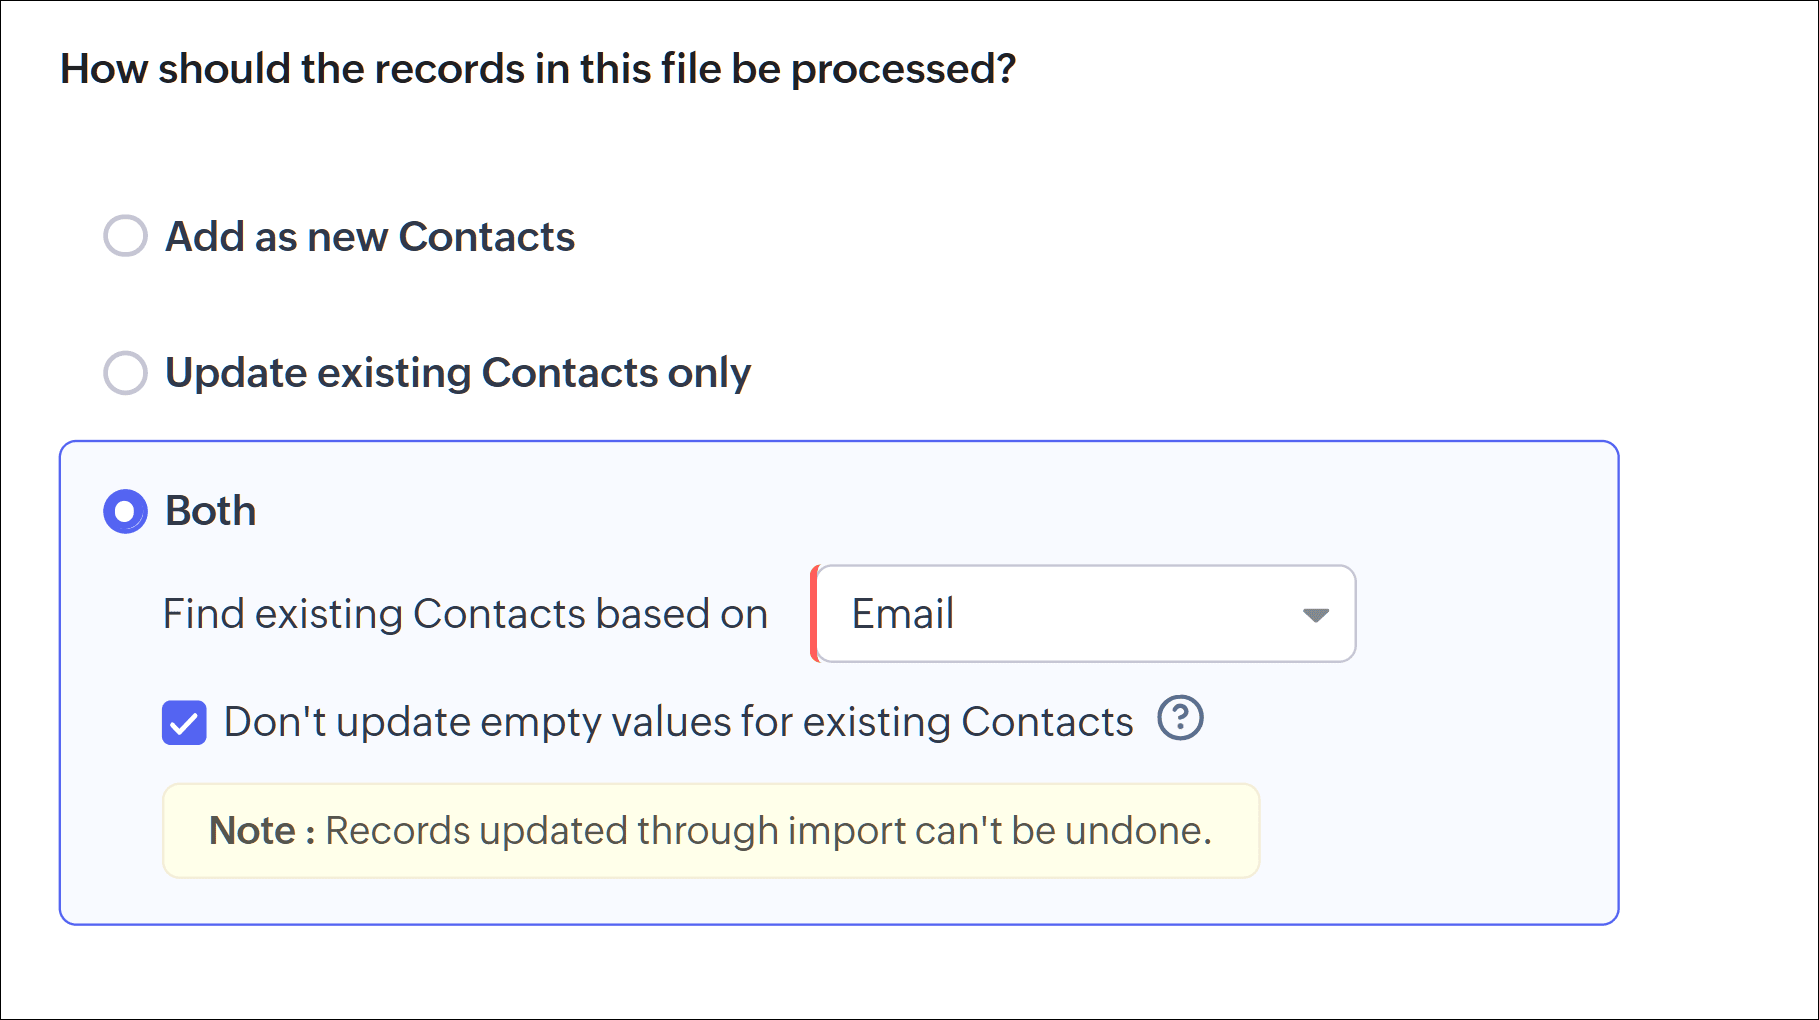This screenshot has height=1020, width=1819.
Task: Click the 'Add as new Contacts' label text
Action: (x=370, y=237)
